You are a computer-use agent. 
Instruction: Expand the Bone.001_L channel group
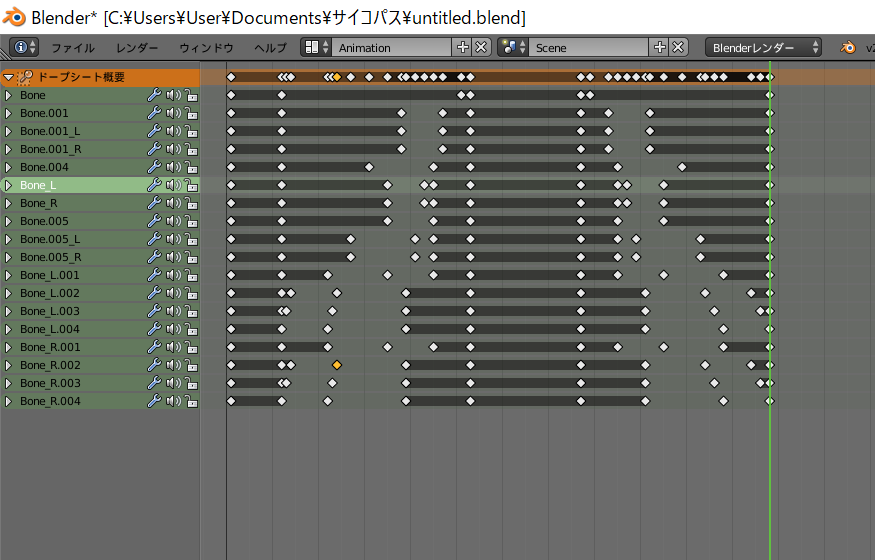coord(8,131)
